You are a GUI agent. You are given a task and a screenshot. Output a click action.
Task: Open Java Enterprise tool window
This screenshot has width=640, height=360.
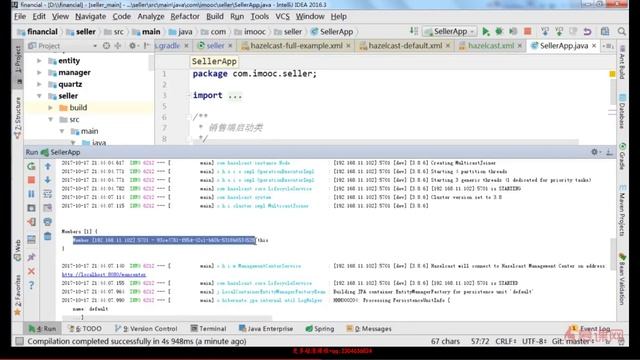click(x=266, y=329)
